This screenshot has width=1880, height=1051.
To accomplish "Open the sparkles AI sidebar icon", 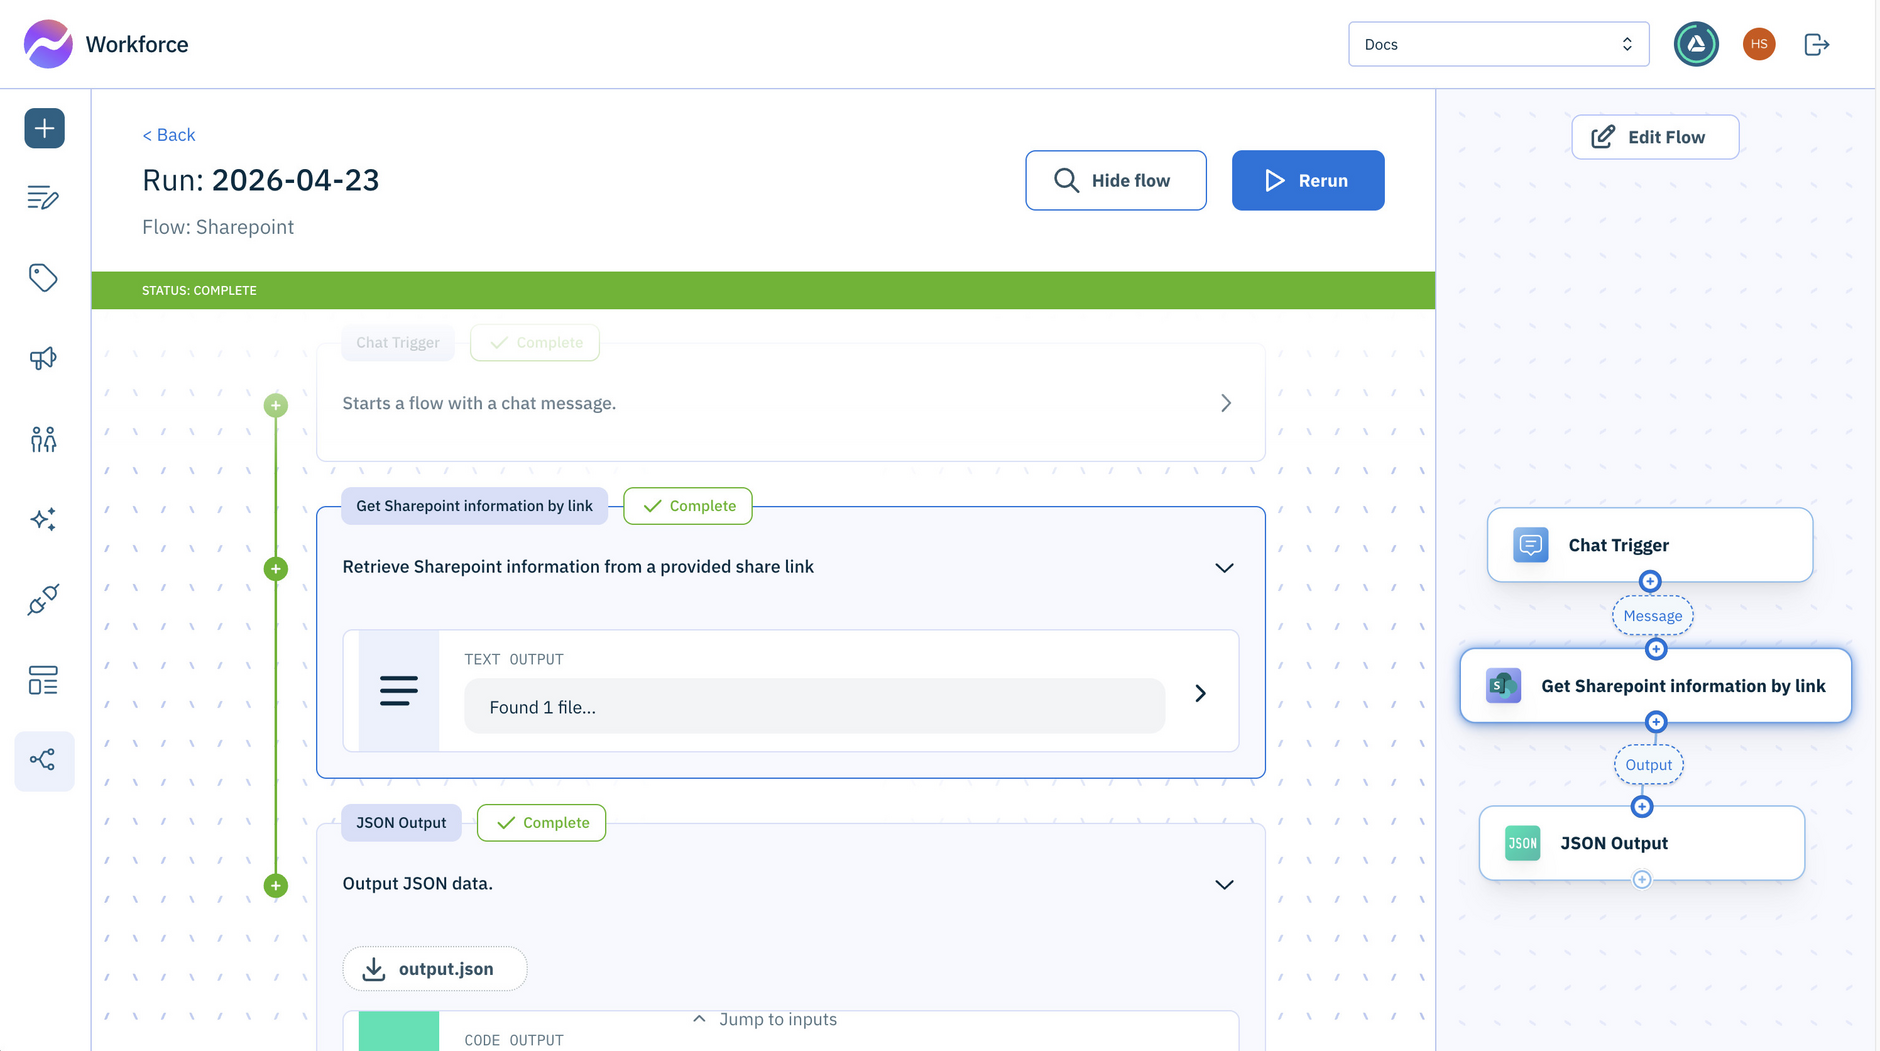I will click(x=43, y=519).
